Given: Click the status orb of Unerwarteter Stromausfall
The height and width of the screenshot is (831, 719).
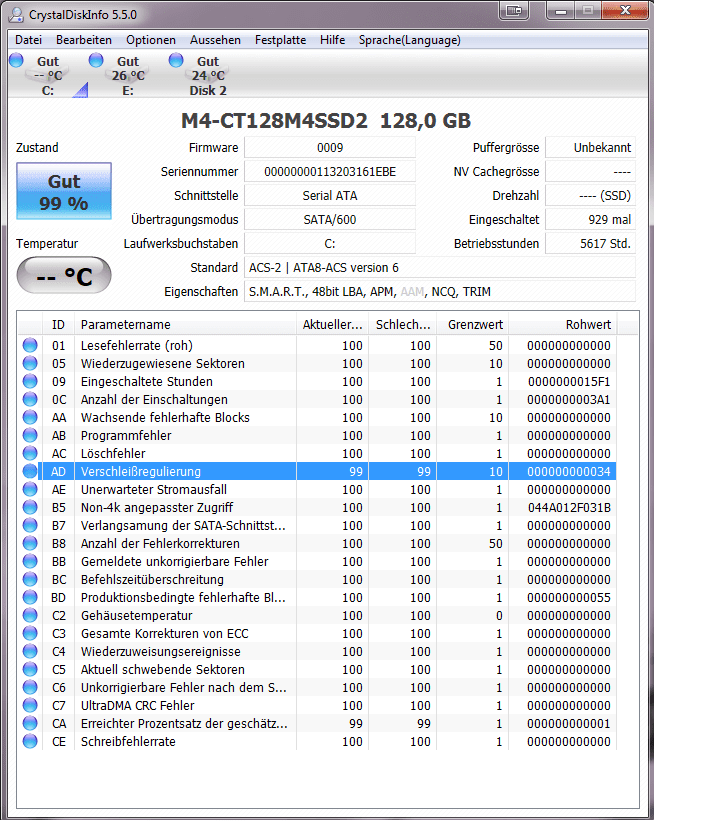Looking at the screenshot, I should point(30,490).
